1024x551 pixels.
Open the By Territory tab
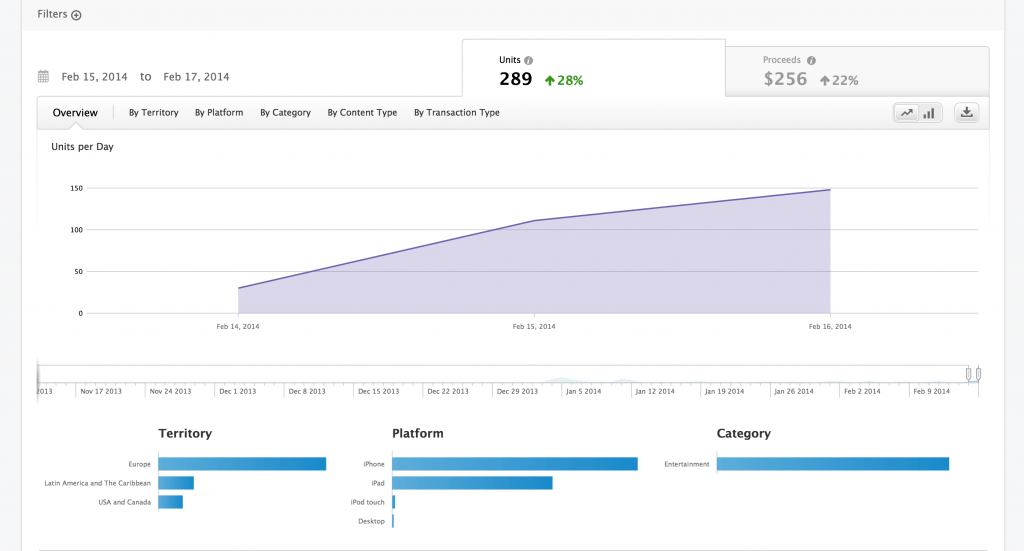click(x=153, y=113)
